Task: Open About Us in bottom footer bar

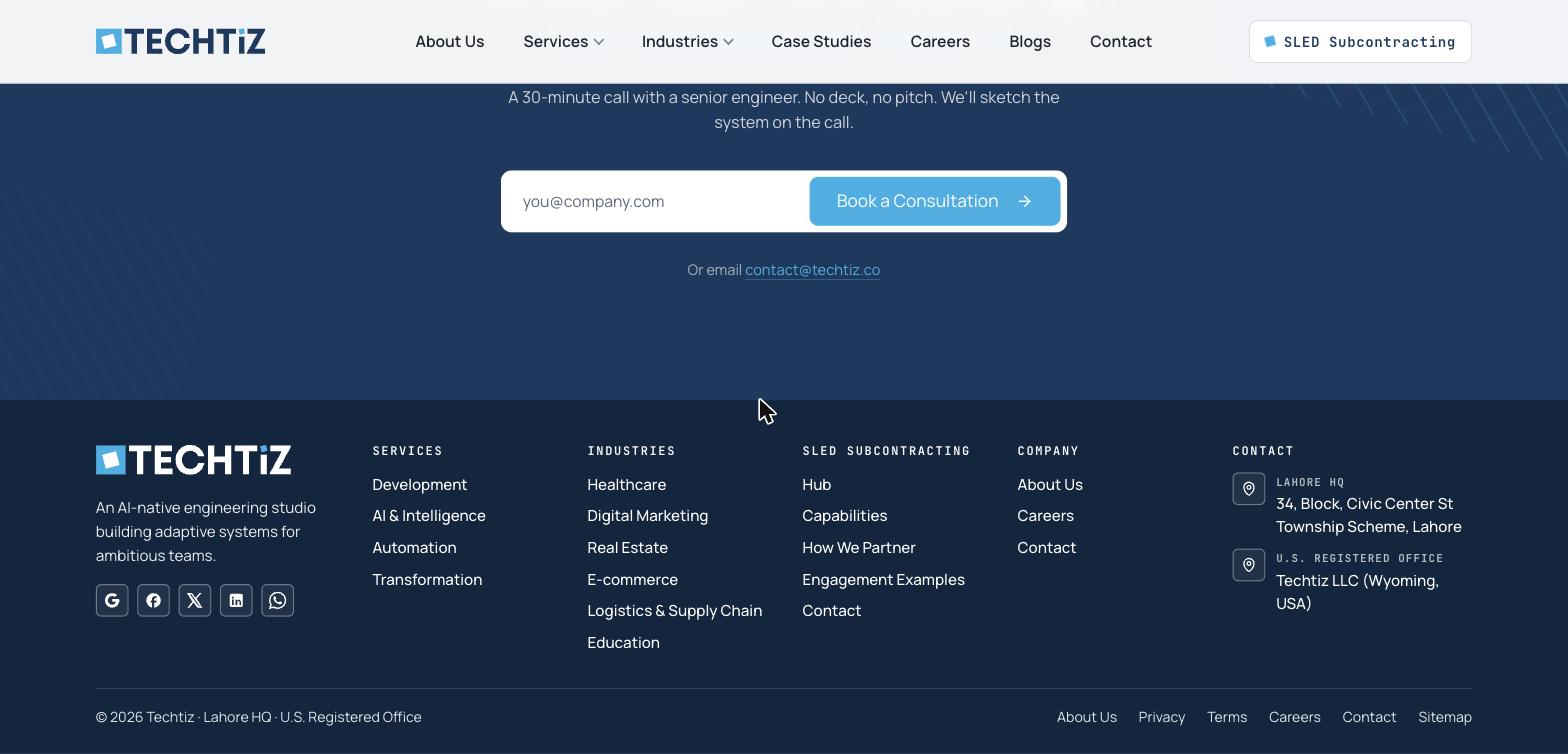Action: pos(1087,717)
